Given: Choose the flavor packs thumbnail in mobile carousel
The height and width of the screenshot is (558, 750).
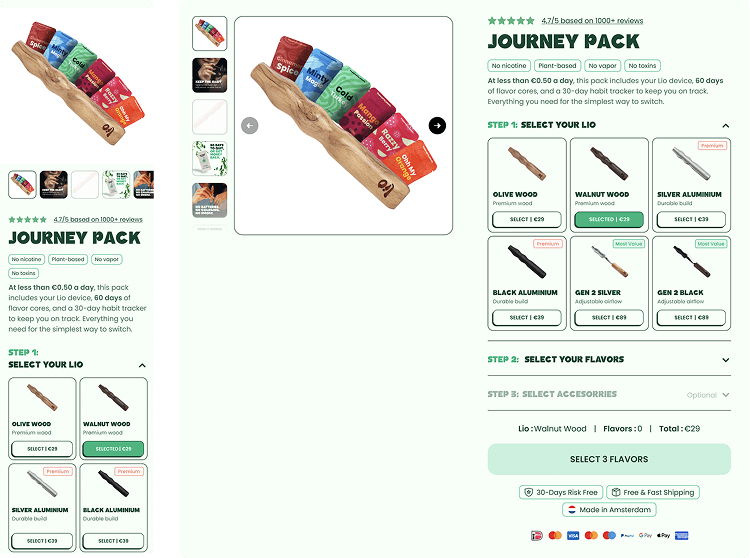Looking at the screenshot, I should point(22,185).
